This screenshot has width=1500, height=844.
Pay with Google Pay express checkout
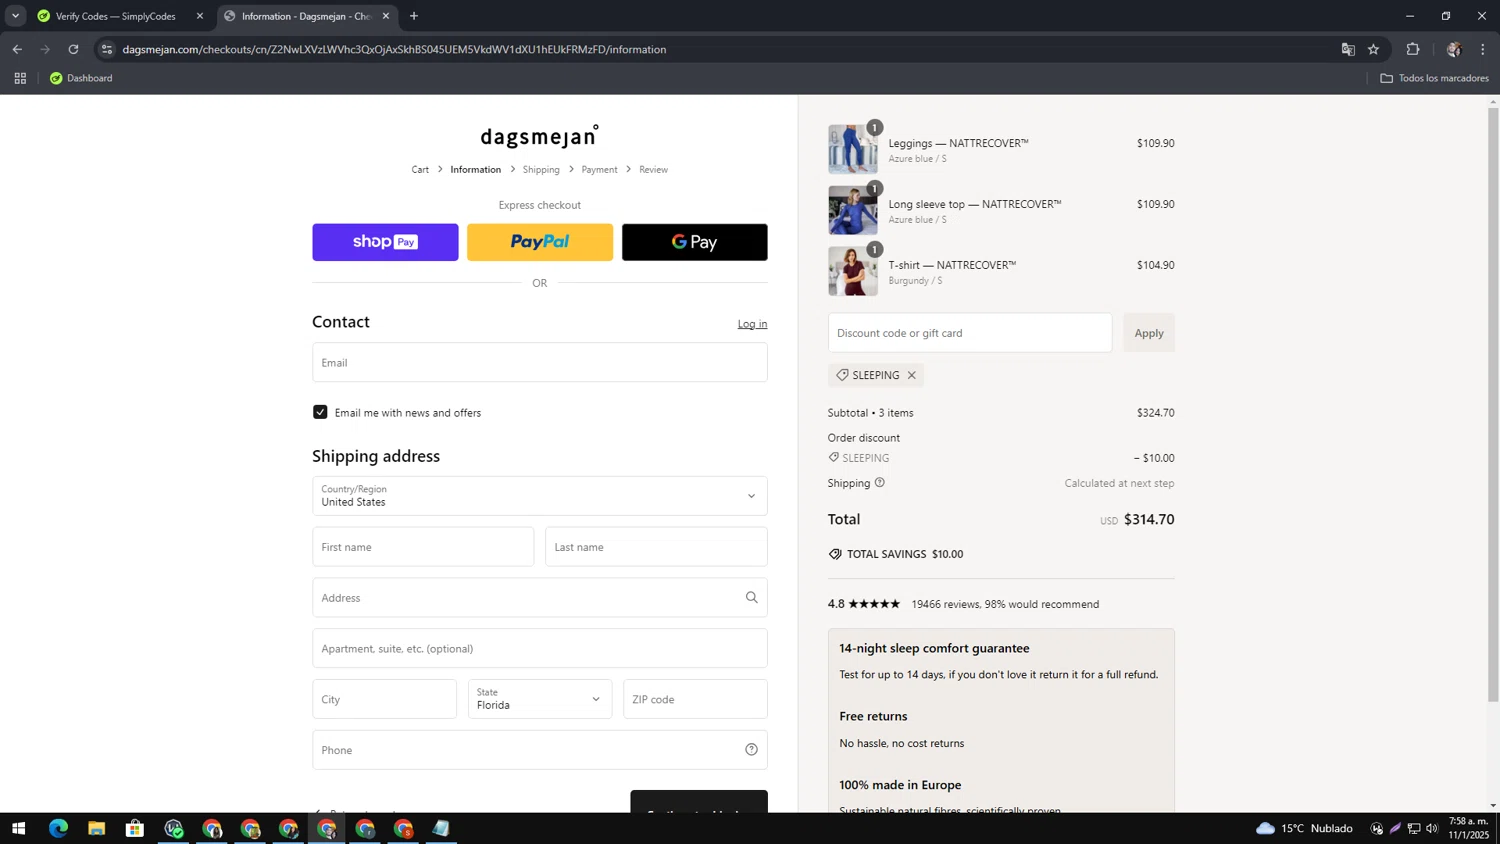(x=694, y=242)
